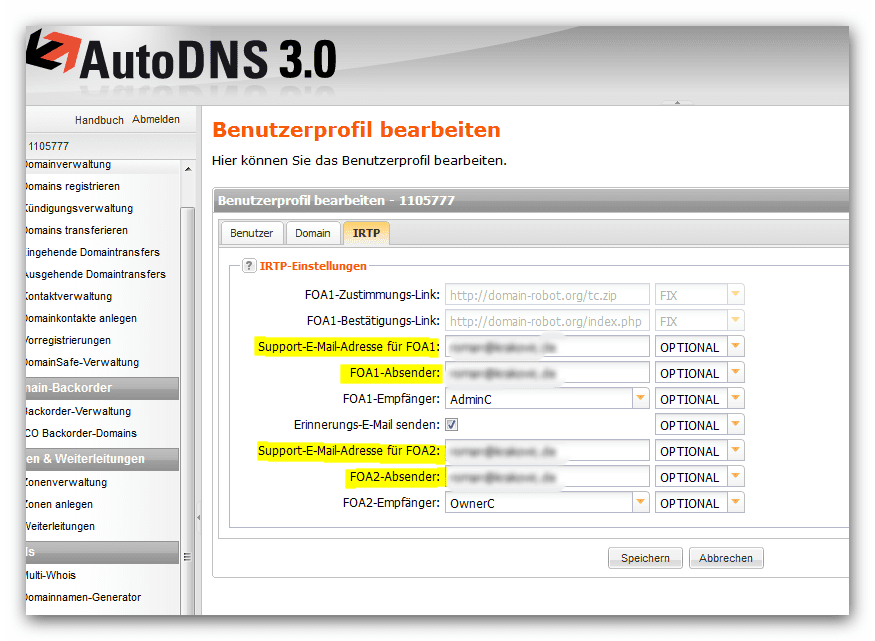Open the Handbuch link
875x641 pixels.
(99, 120)
